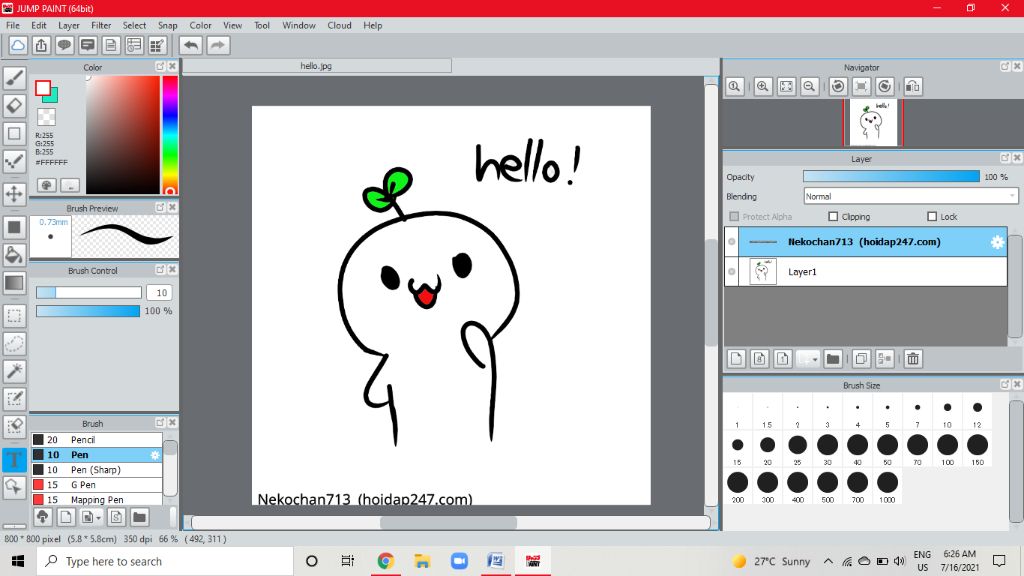Switch to the hello.jpg tab

coord(316,66)
